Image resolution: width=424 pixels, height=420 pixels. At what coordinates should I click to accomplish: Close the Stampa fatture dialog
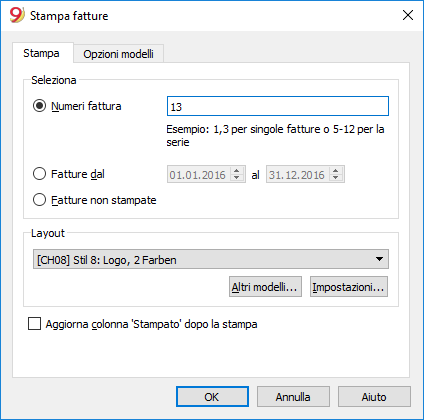pyautogui.click(x=408, y=15)
